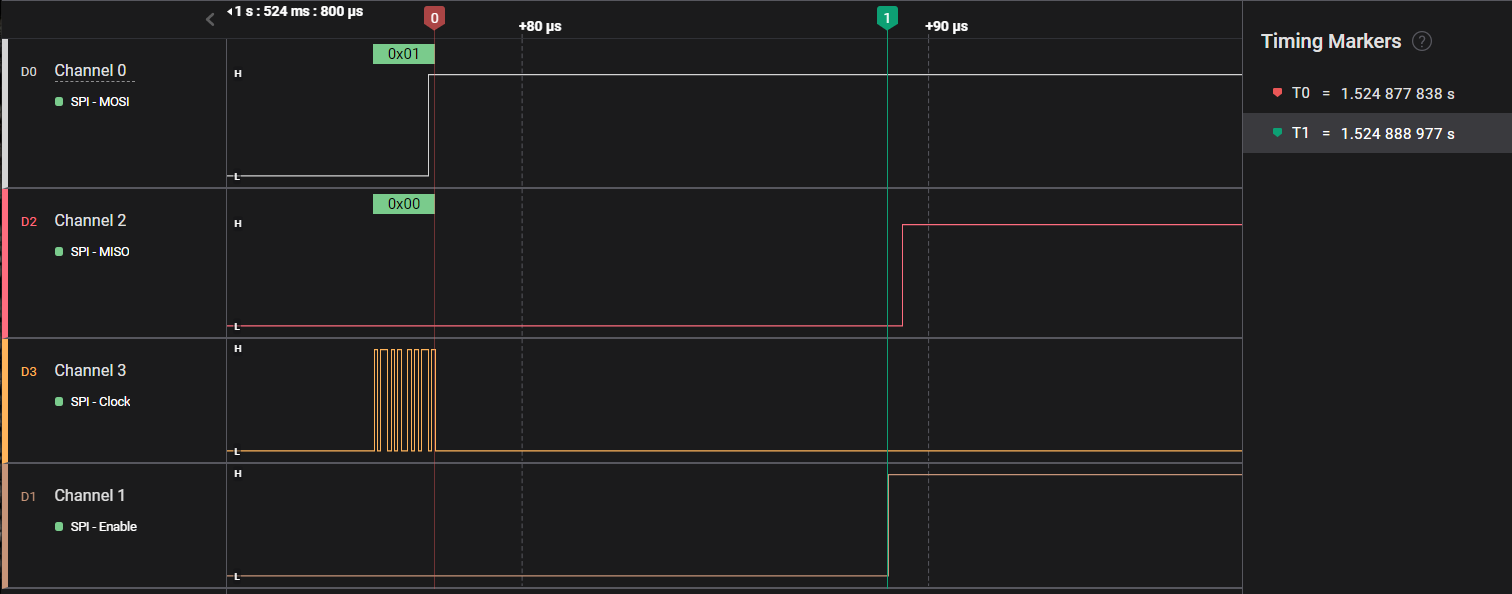Select the Channel 0 label
The height and width of the screenshot is (594, 1512).
(x=90, y=71)
